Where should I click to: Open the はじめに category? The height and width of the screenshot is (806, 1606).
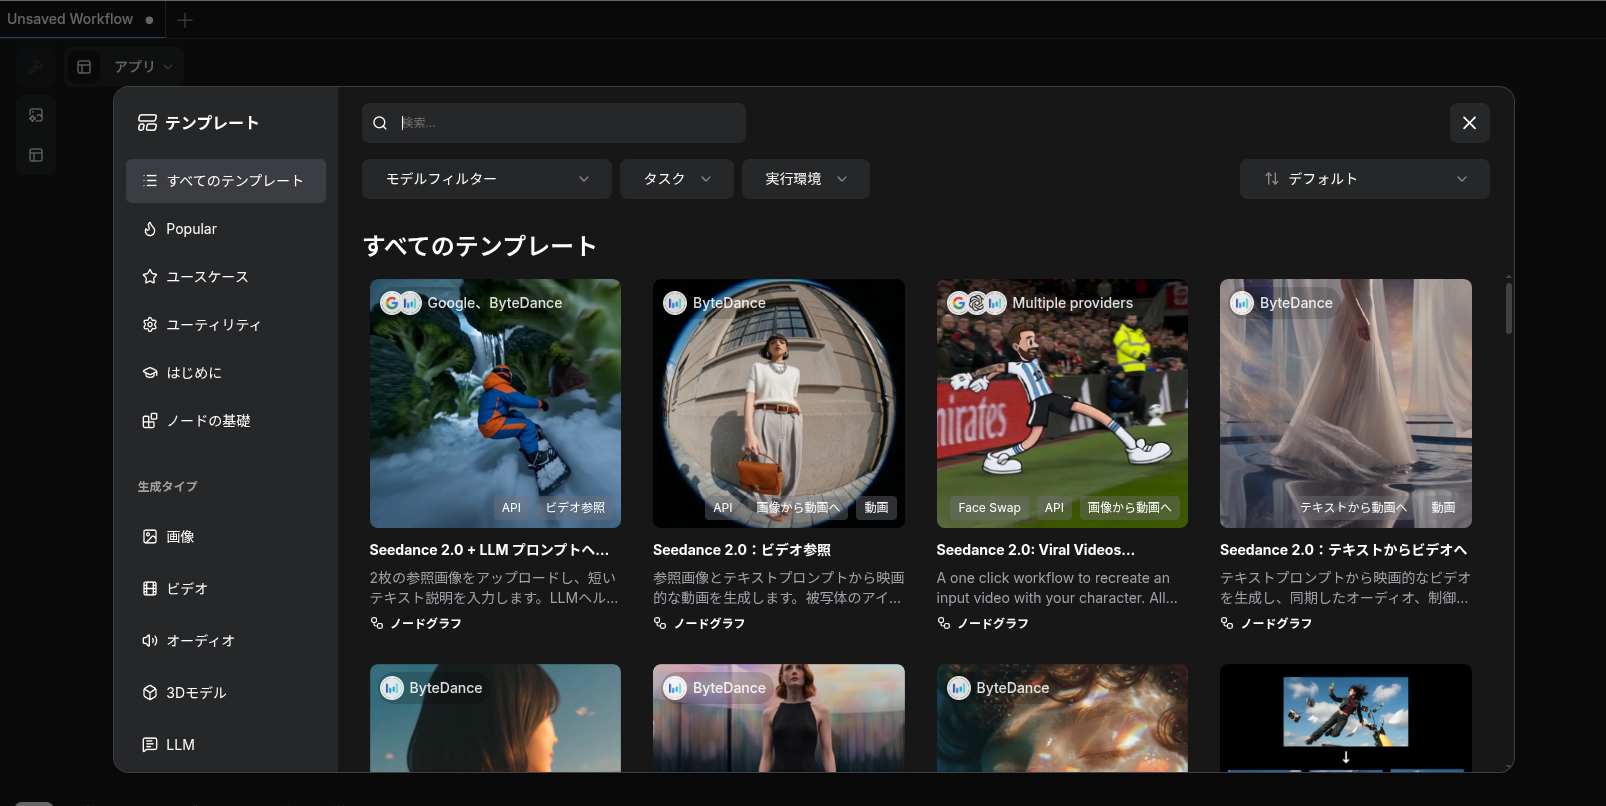pyautogui.click(x=226, y=373)
